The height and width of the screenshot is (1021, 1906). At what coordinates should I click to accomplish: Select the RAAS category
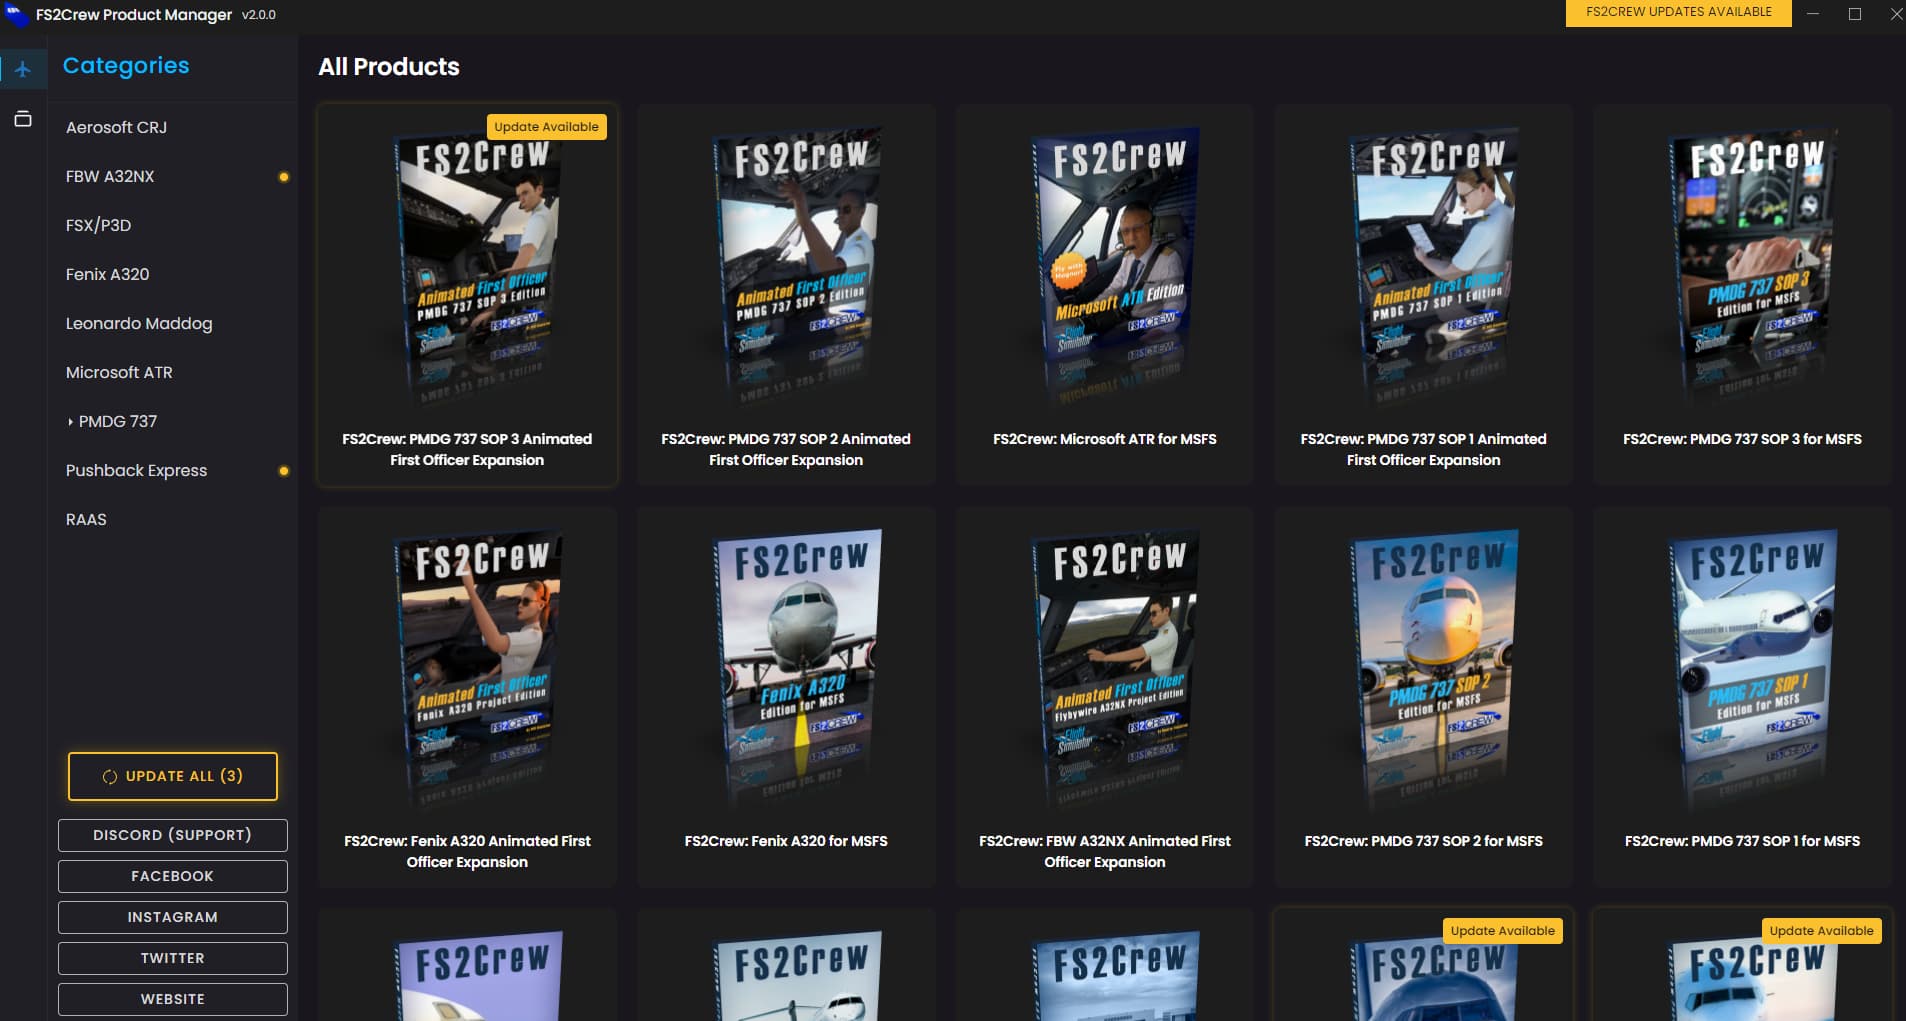[86, 520]
